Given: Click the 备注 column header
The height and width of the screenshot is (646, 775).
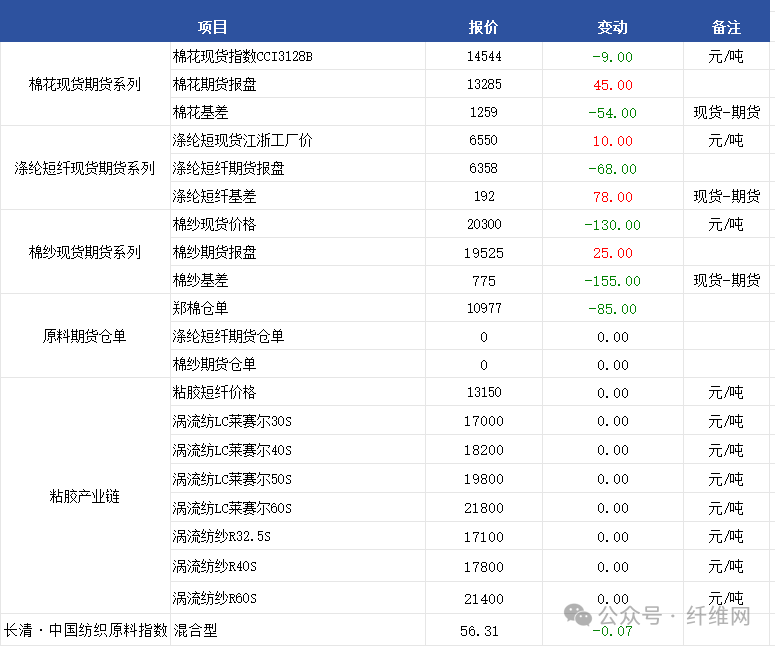Looking at the screenshot, I should point(726,27).
